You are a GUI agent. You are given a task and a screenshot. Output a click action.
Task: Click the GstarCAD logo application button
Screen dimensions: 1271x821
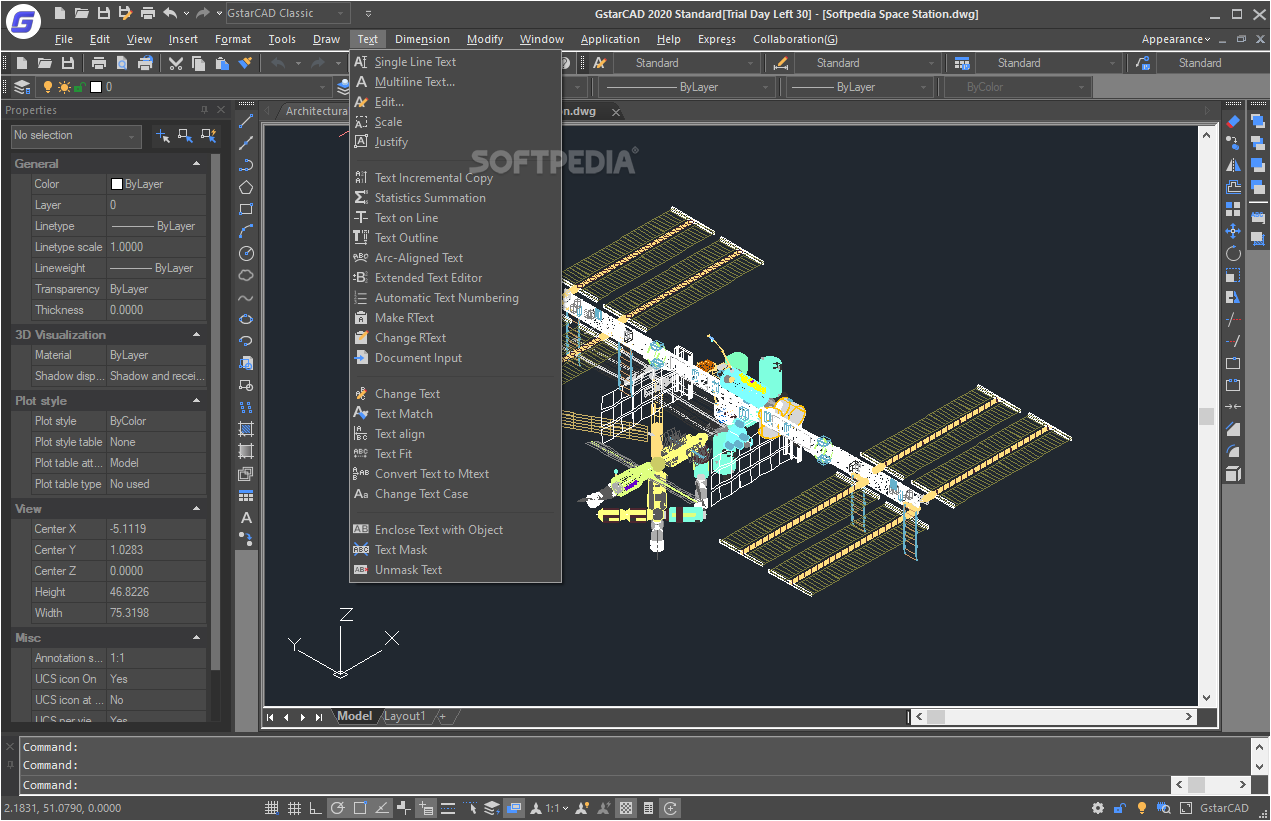tap(21, 20)
